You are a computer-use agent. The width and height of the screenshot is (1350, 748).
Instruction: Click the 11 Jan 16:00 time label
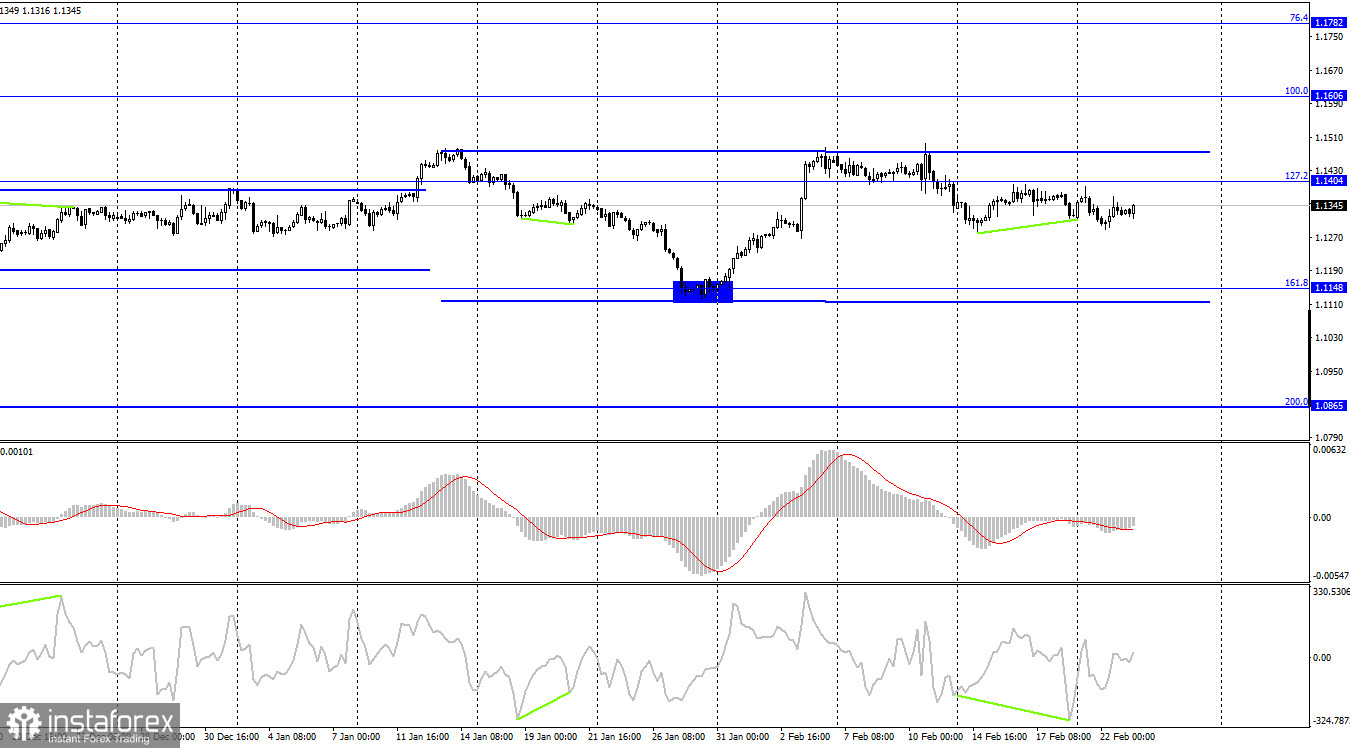(x=423, y=737)
